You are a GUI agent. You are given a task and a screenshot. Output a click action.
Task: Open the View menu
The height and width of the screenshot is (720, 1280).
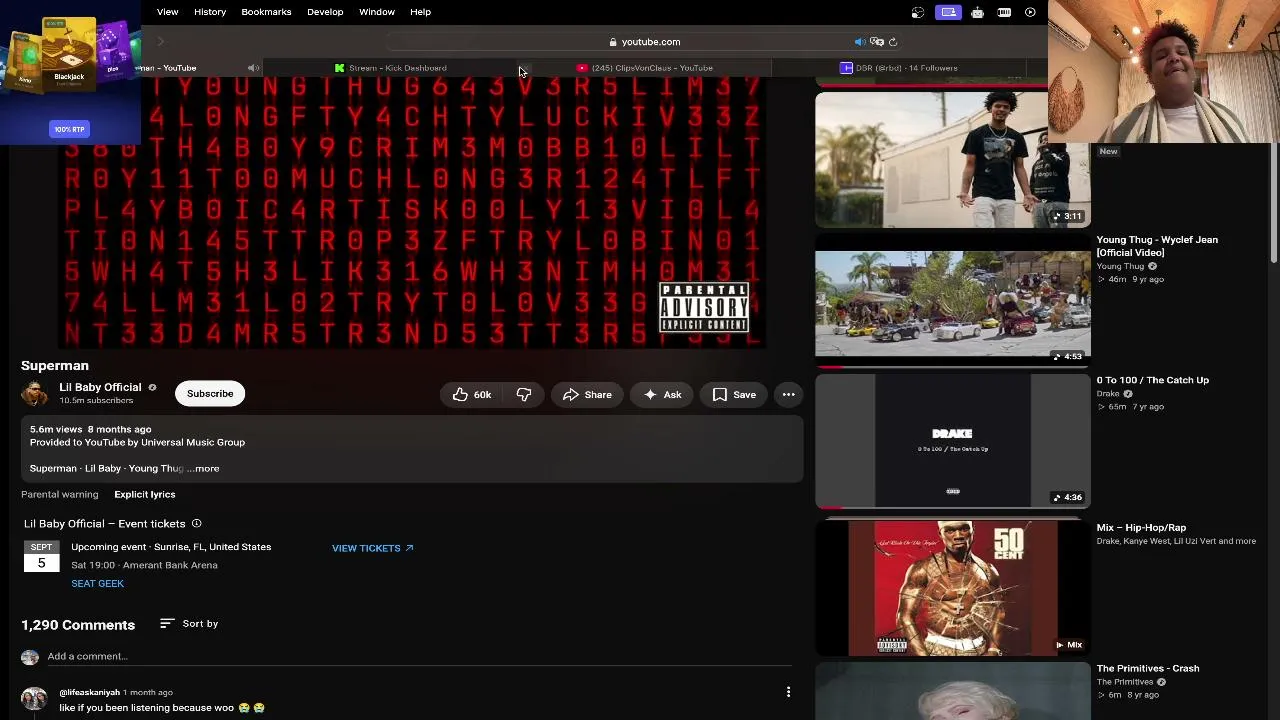[167, 12]
